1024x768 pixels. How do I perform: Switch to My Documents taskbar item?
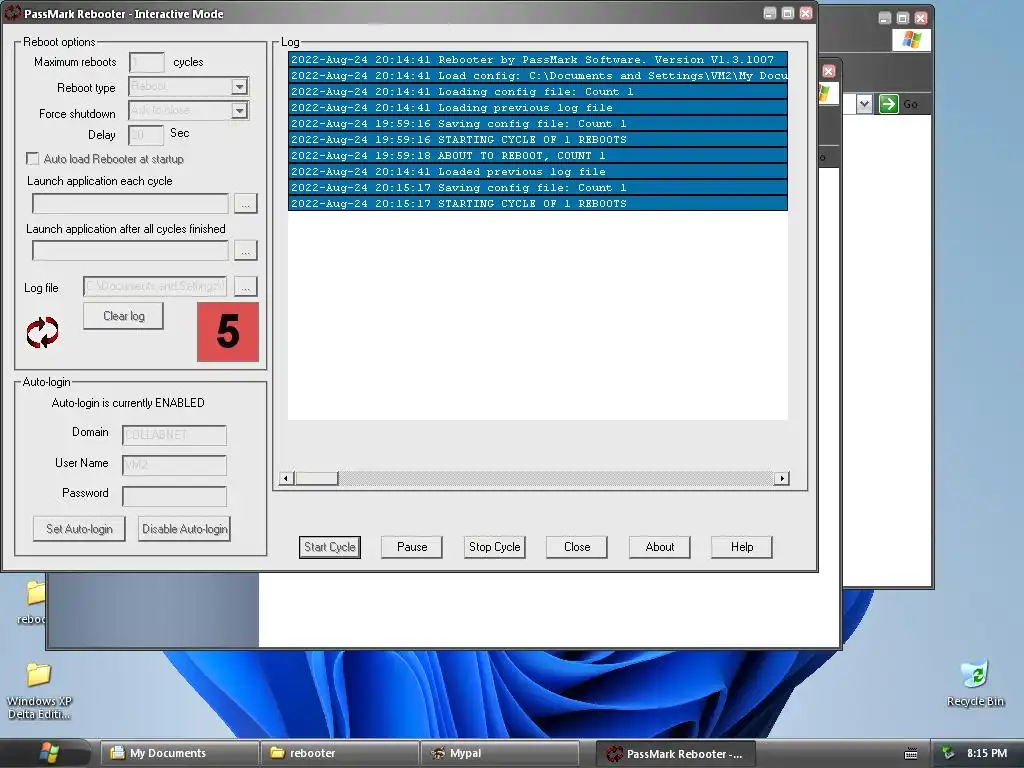[x=179, y=753]
